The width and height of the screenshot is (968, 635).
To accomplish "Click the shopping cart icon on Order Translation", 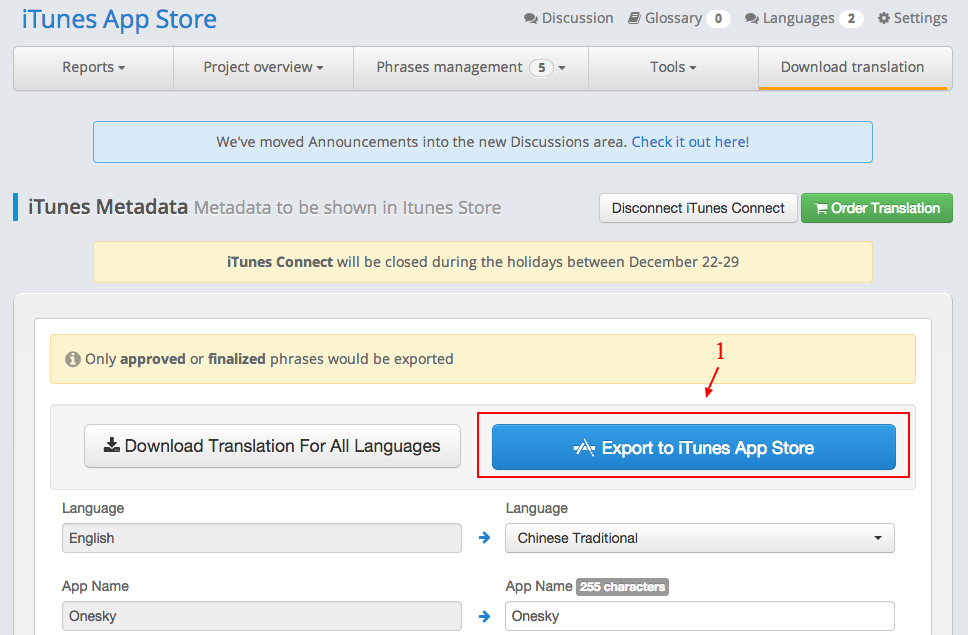I will point(821,209).
